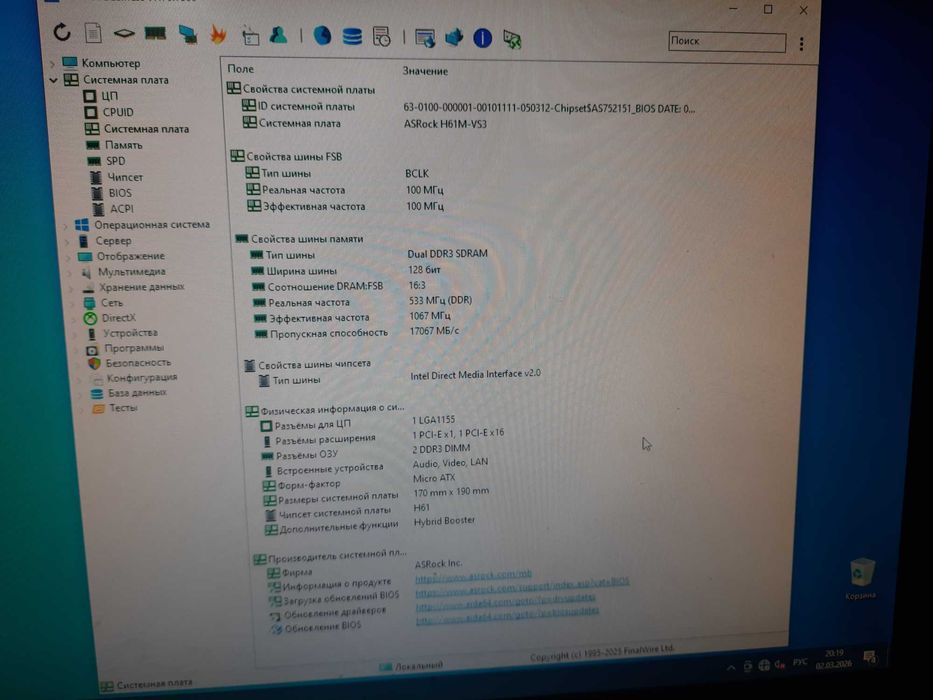Open the Обновление BIOS link
The height and width of the screenshot is (700, 933).
click(x=508, y=615)
